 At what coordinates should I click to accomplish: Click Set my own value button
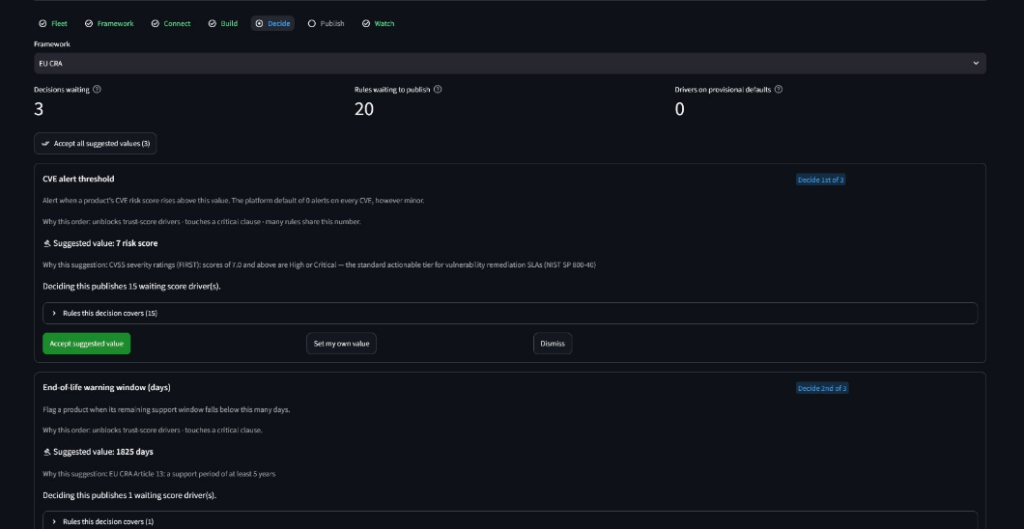[341, 344]
